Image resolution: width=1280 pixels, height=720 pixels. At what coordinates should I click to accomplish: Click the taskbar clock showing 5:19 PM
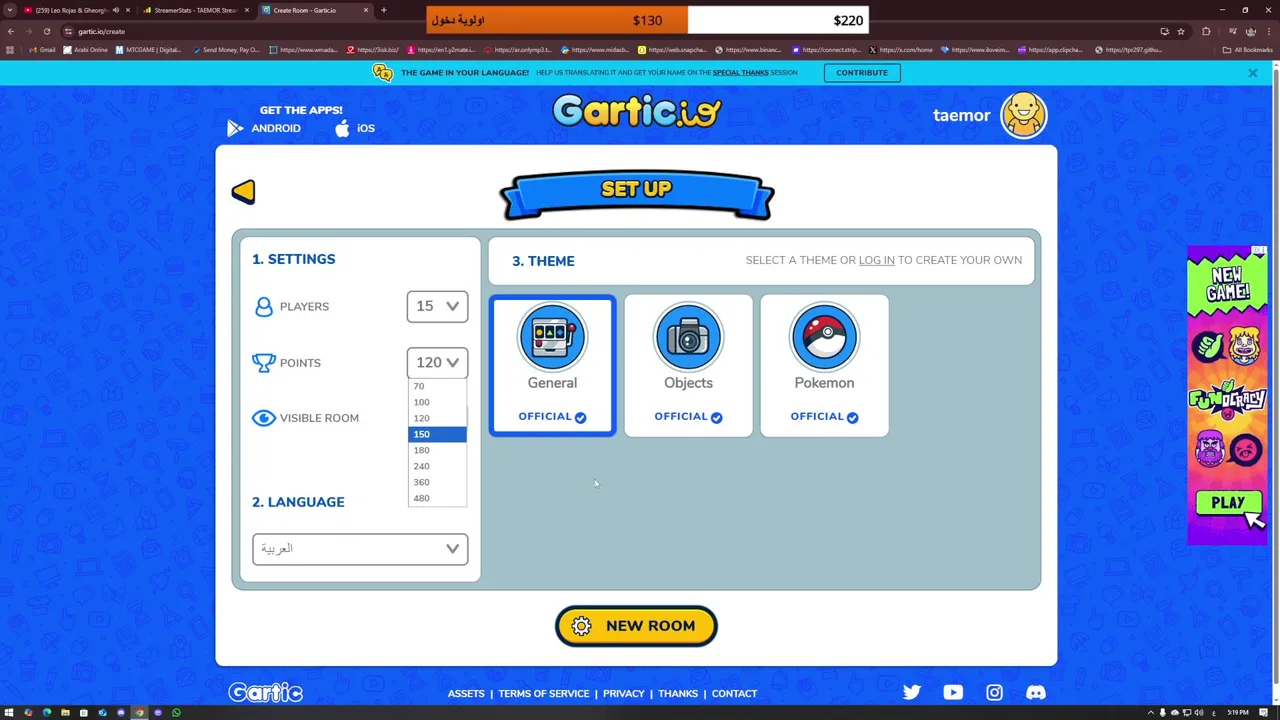point(1238,713)
